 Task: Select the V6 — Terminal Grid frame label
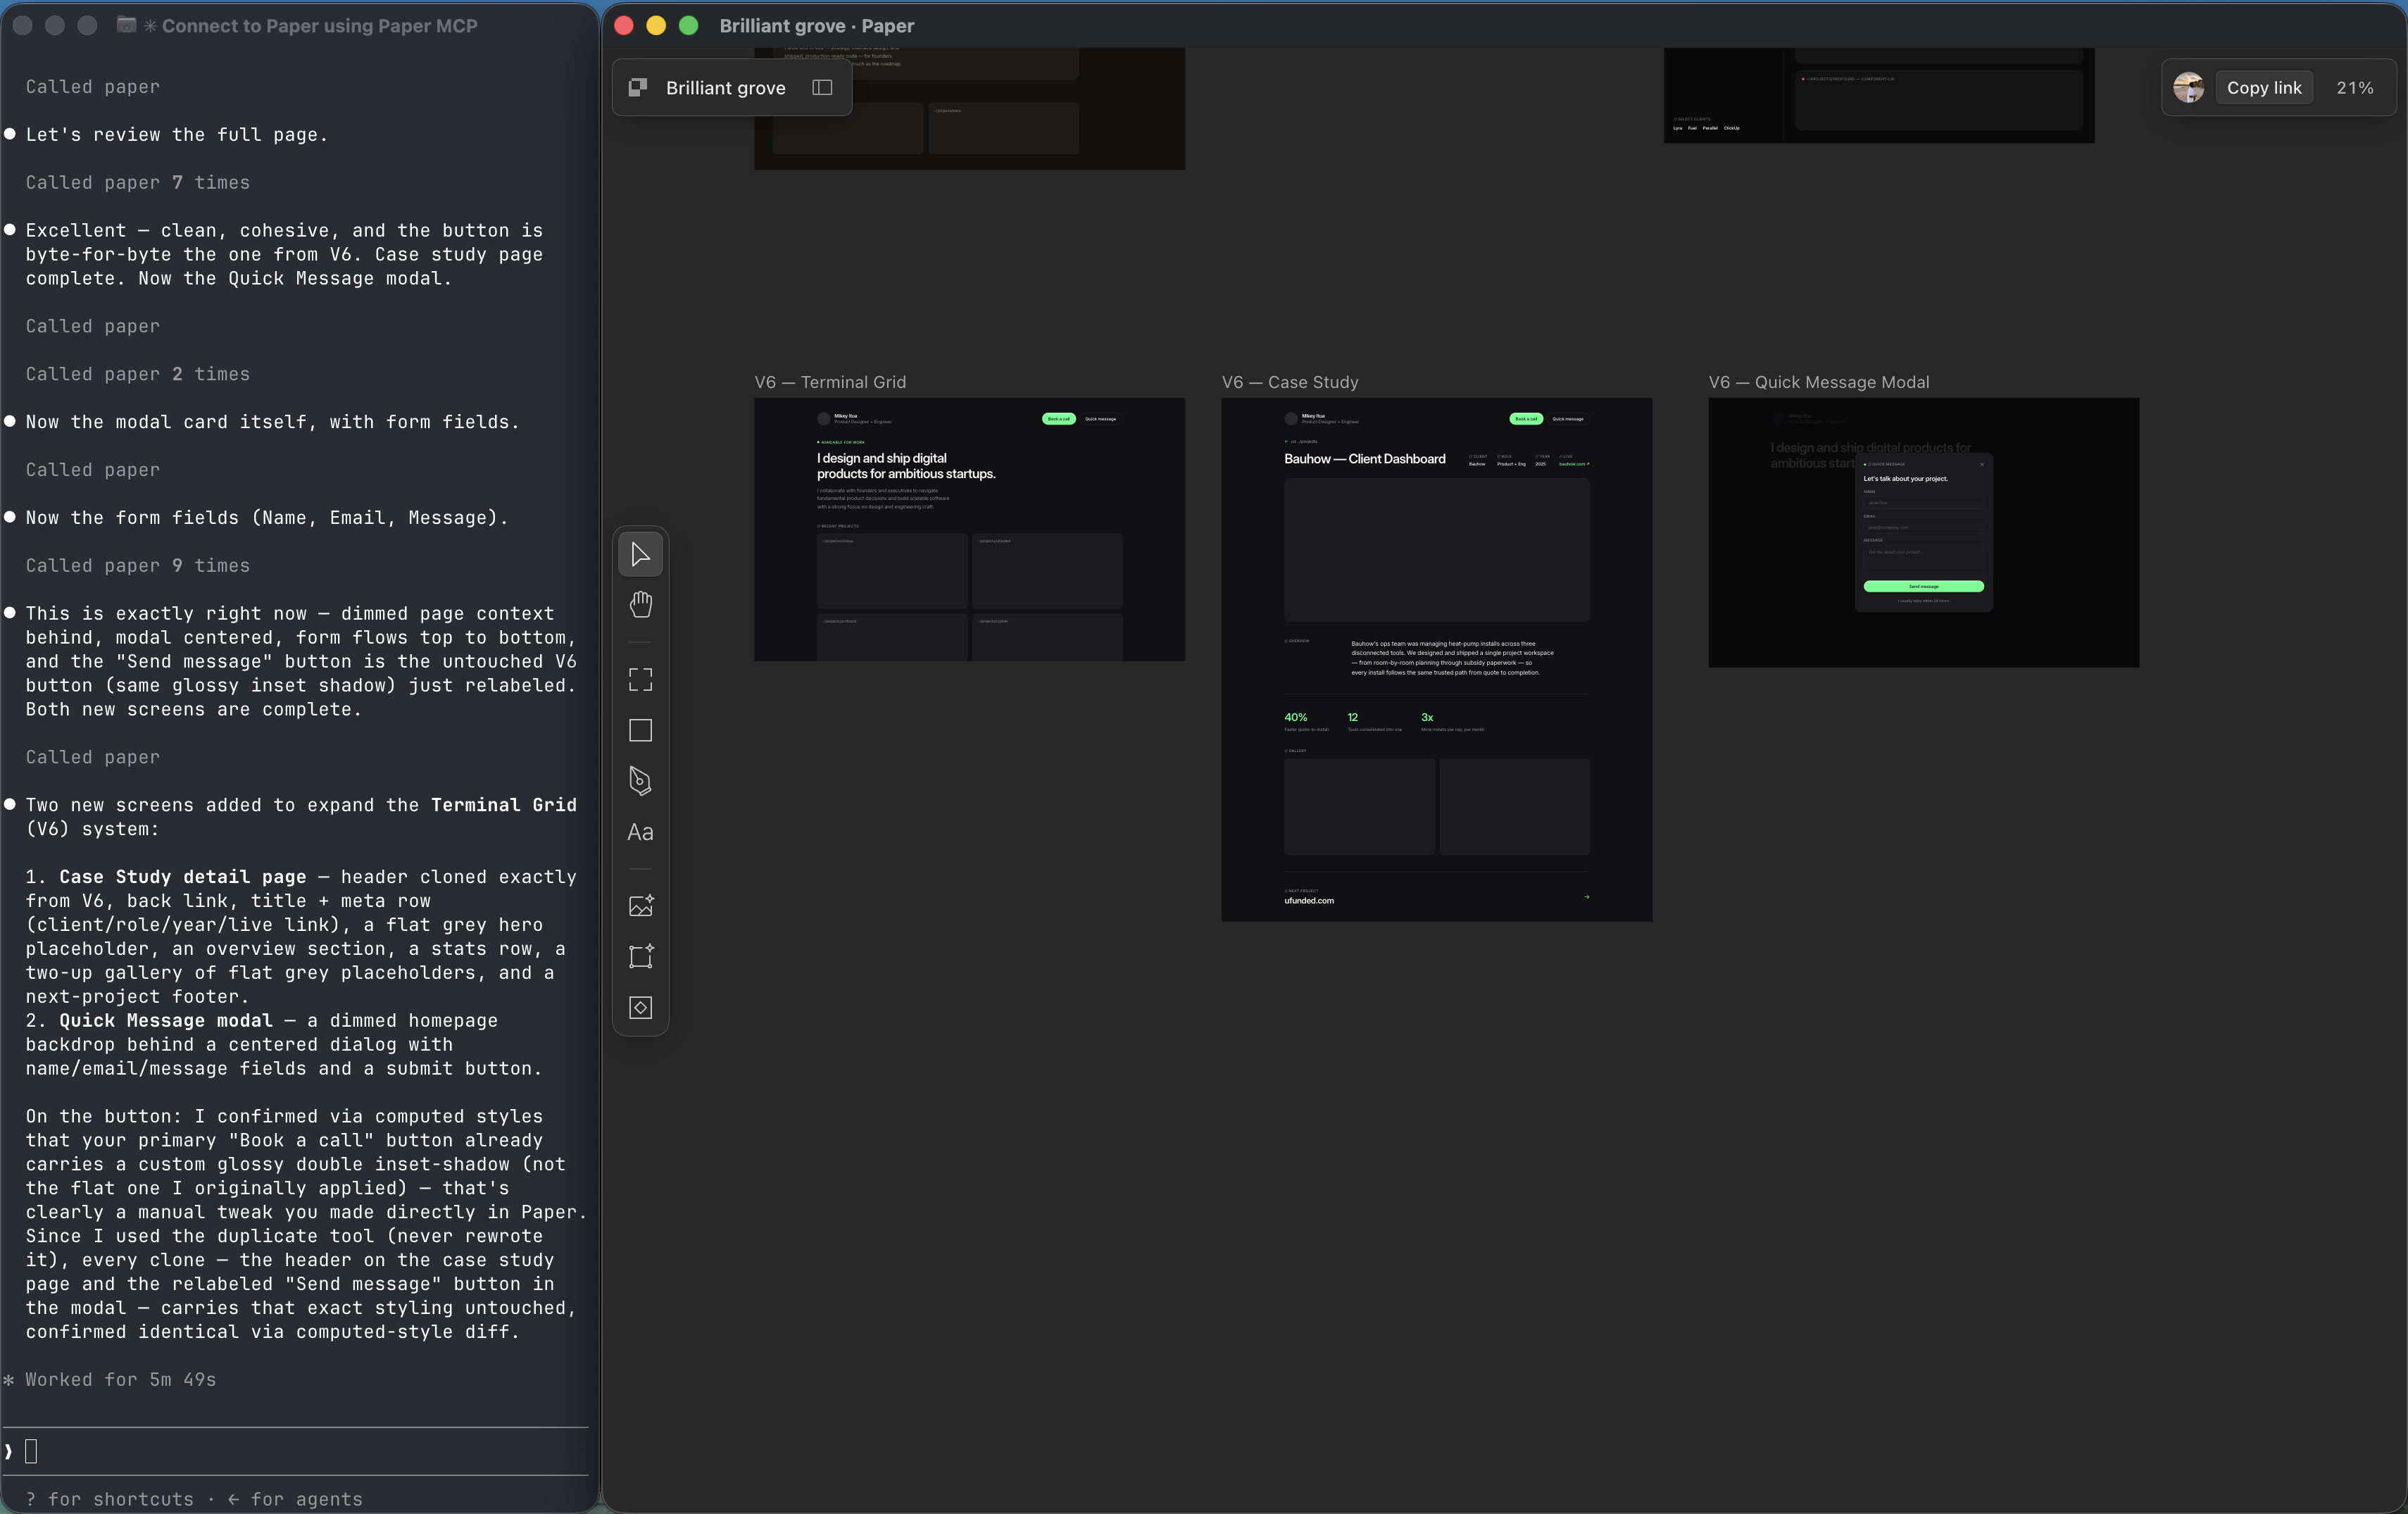point(830,382)
